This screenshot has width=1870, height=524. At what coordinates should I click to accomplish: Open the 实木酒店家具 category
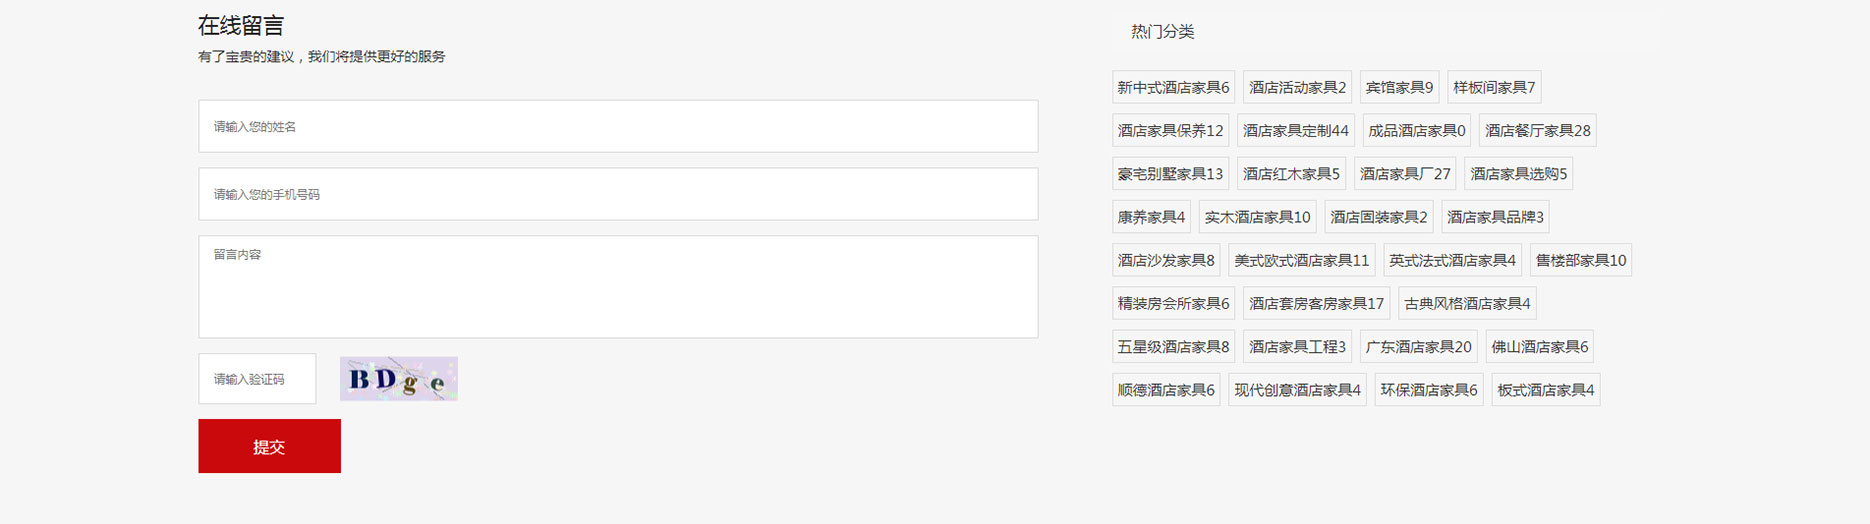click(1257, 217)
